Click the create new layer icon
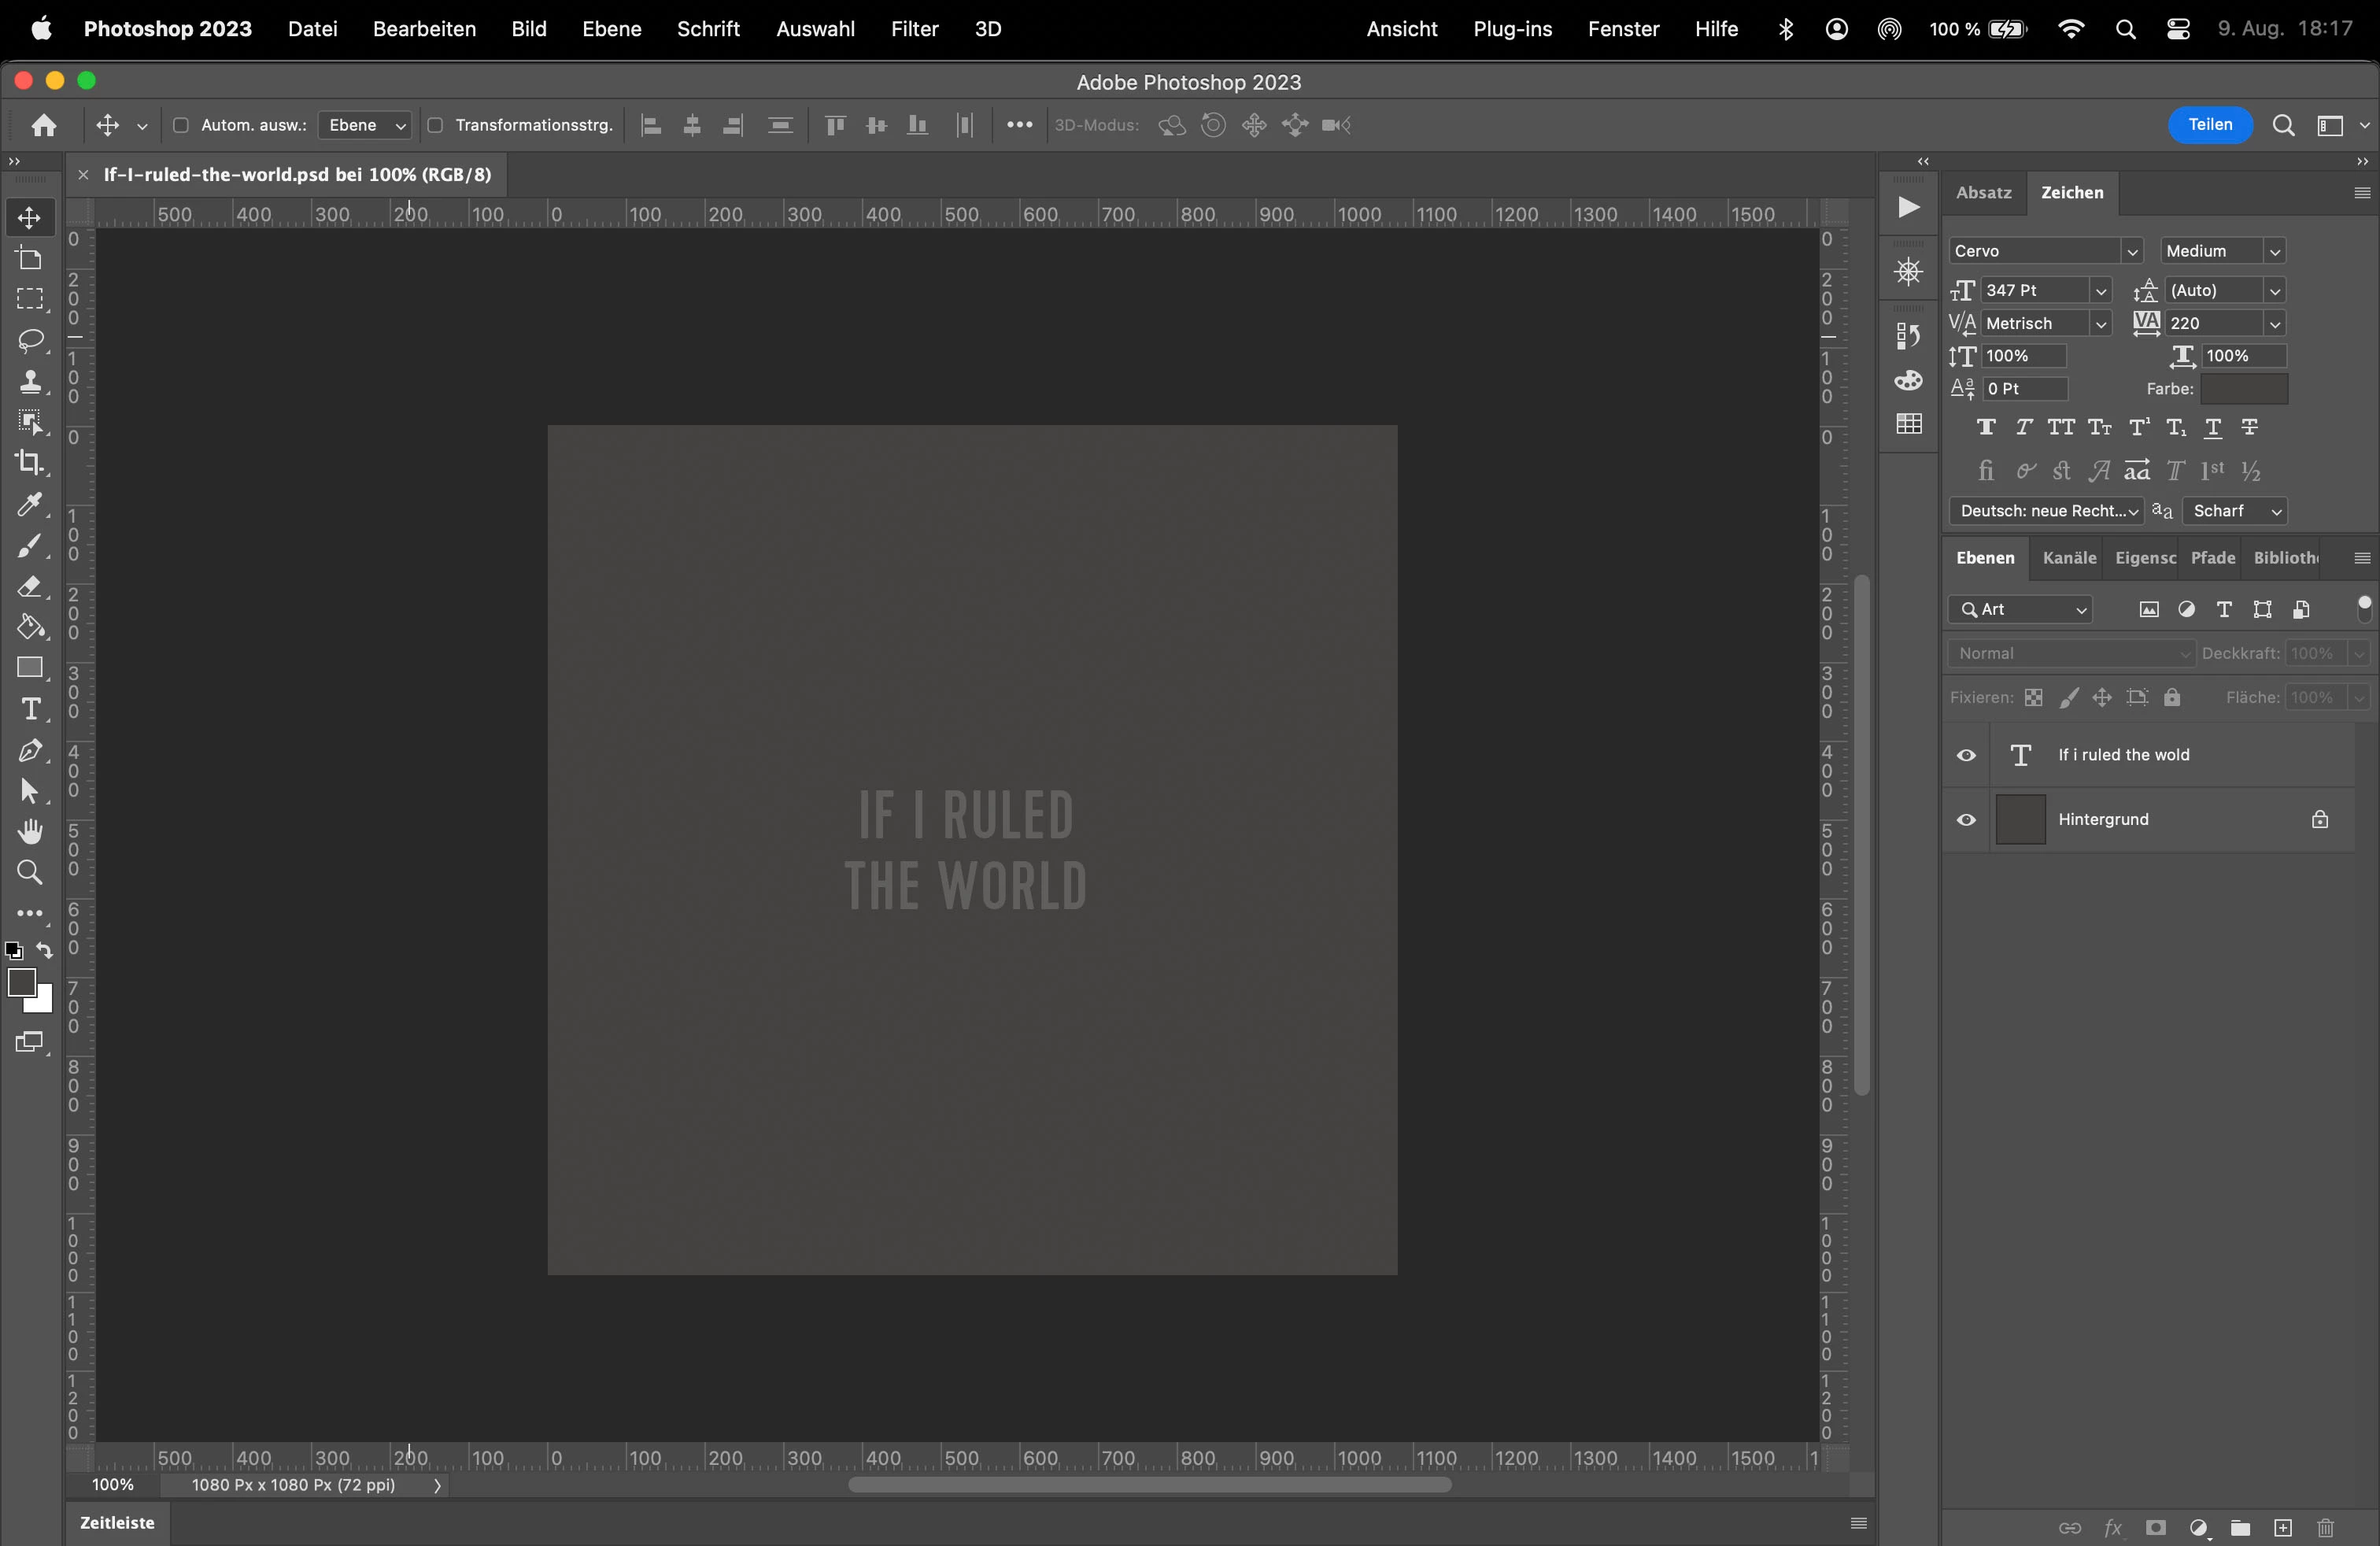Viewport: 2380px width, 1546px height. [x=2283, y=1528]
